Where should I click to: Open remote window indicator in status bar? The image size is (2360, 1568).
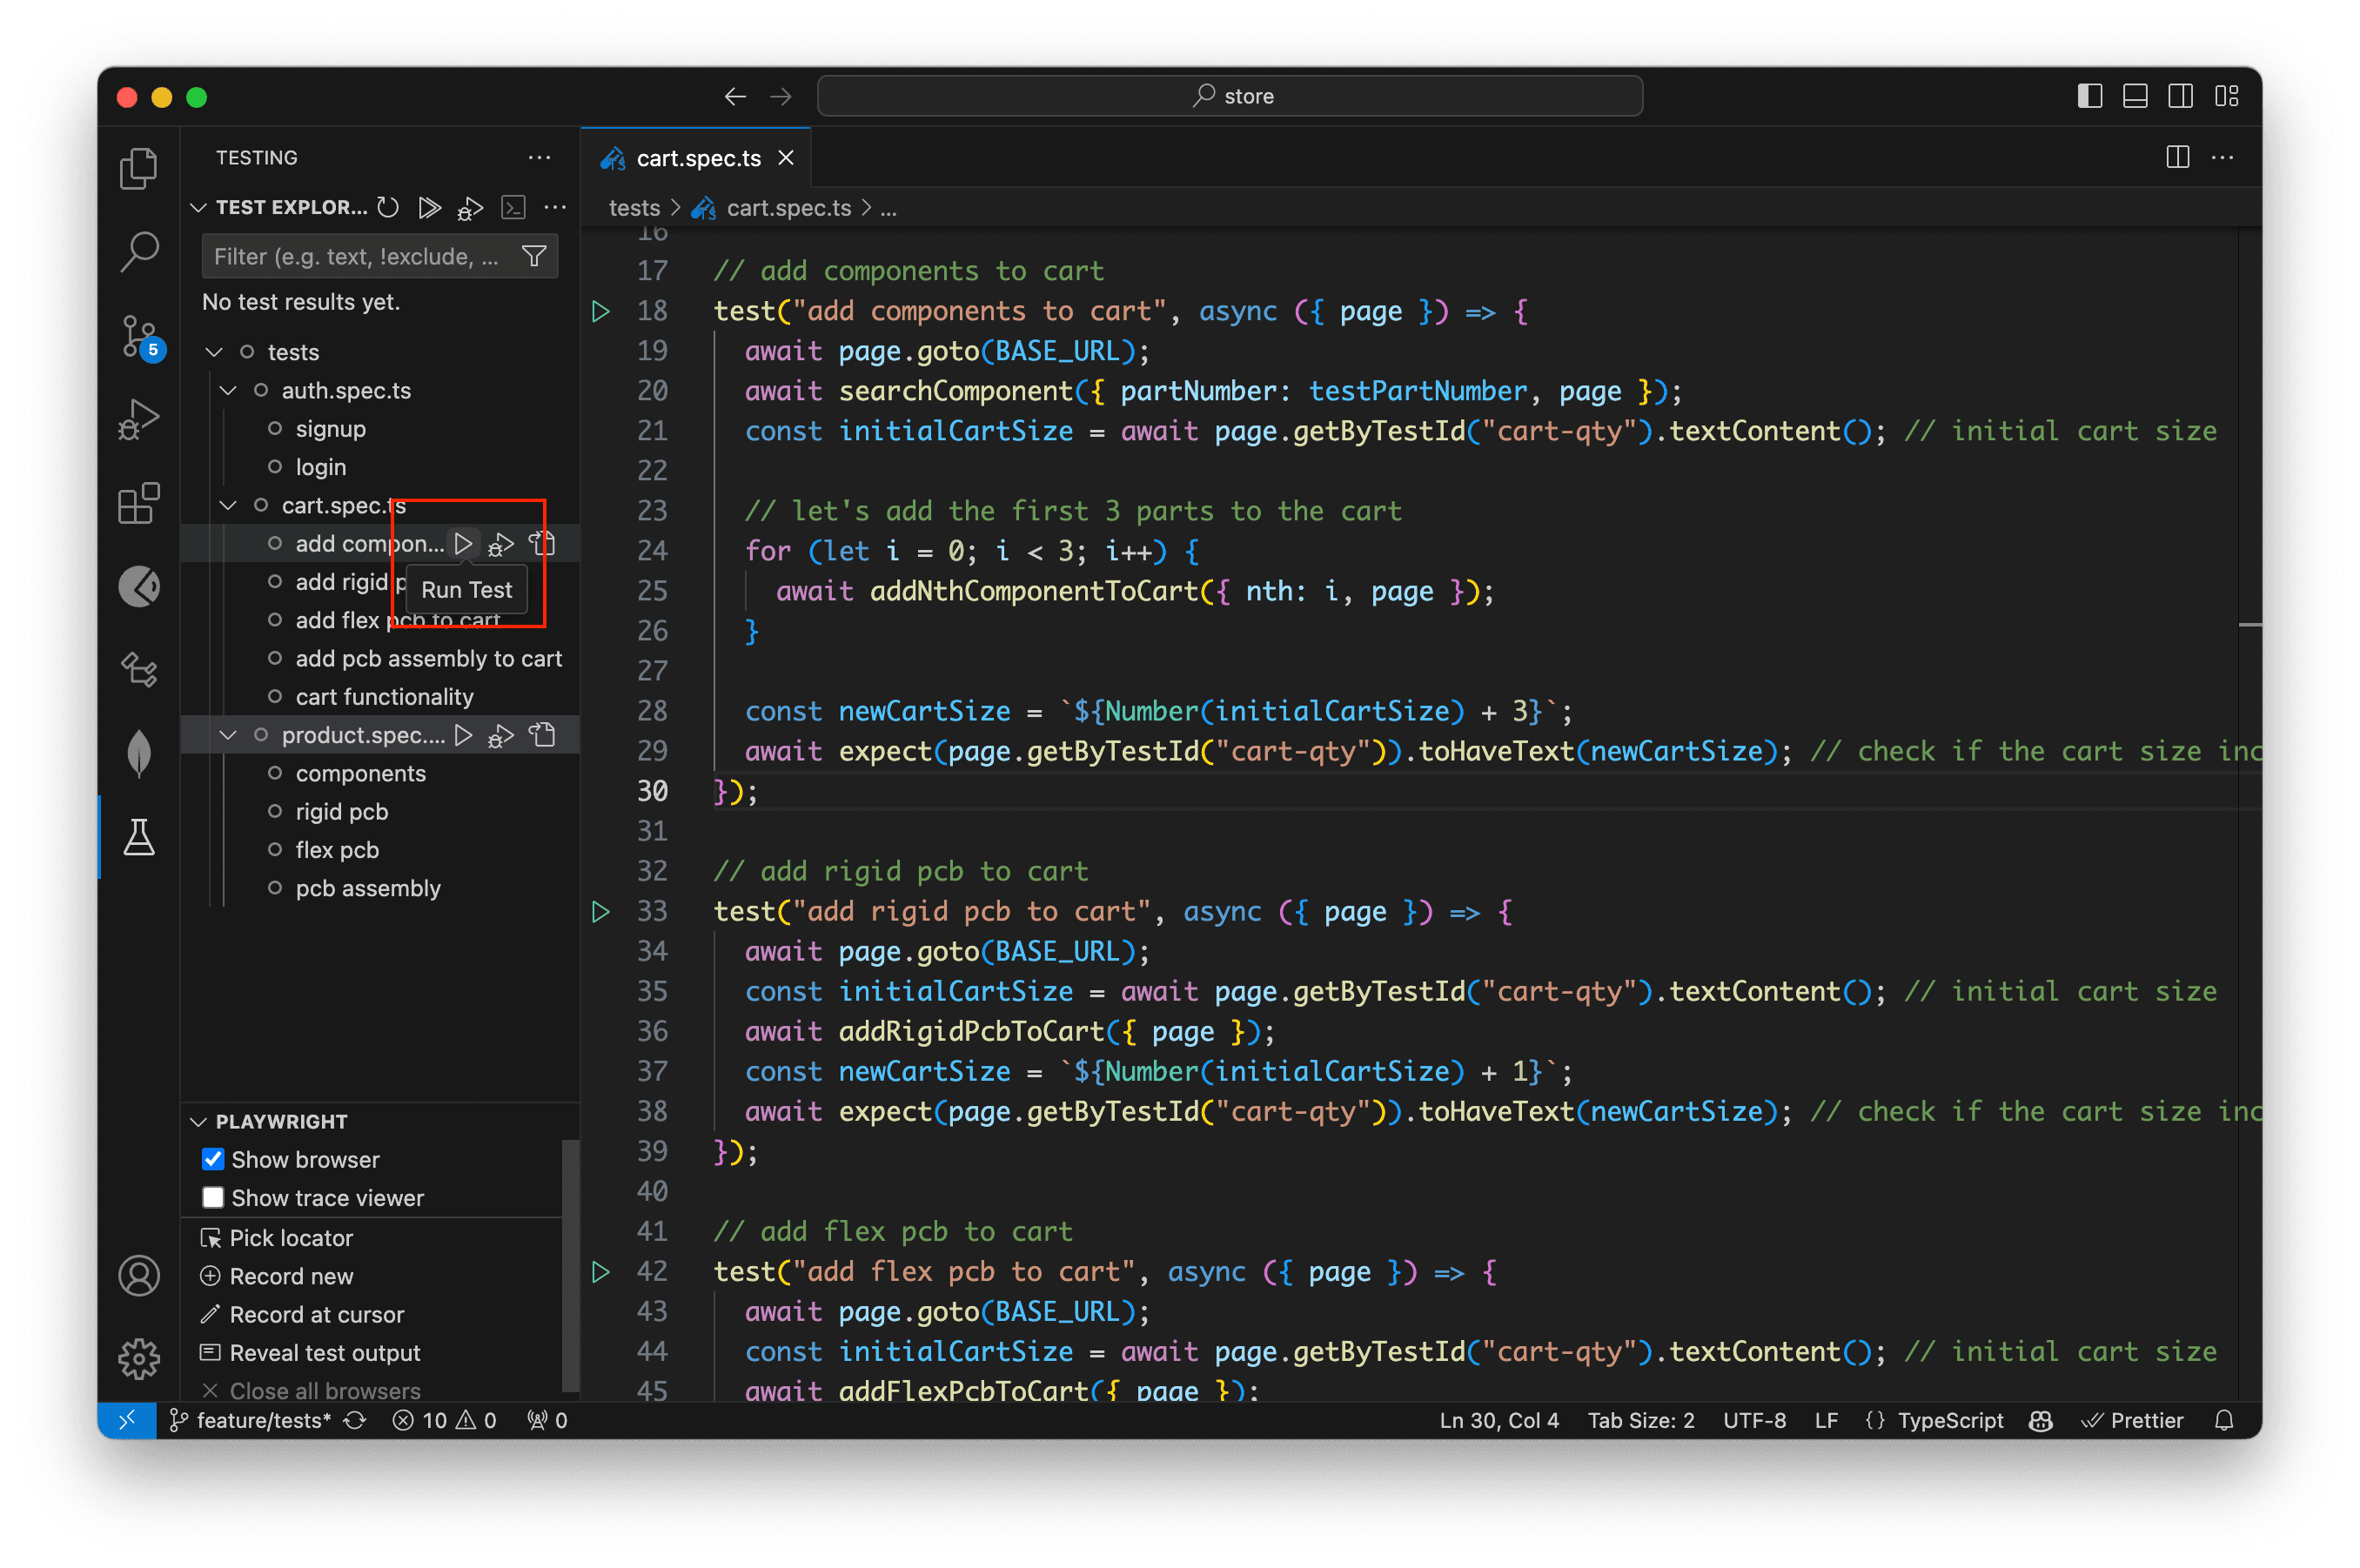click(127, 1420)
